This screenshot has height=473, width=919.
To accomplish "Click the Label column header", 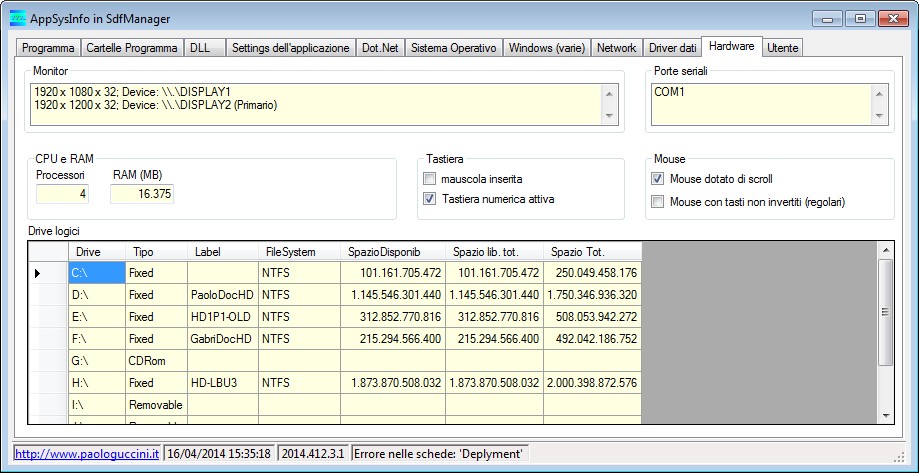I will (x=223, y=252).
